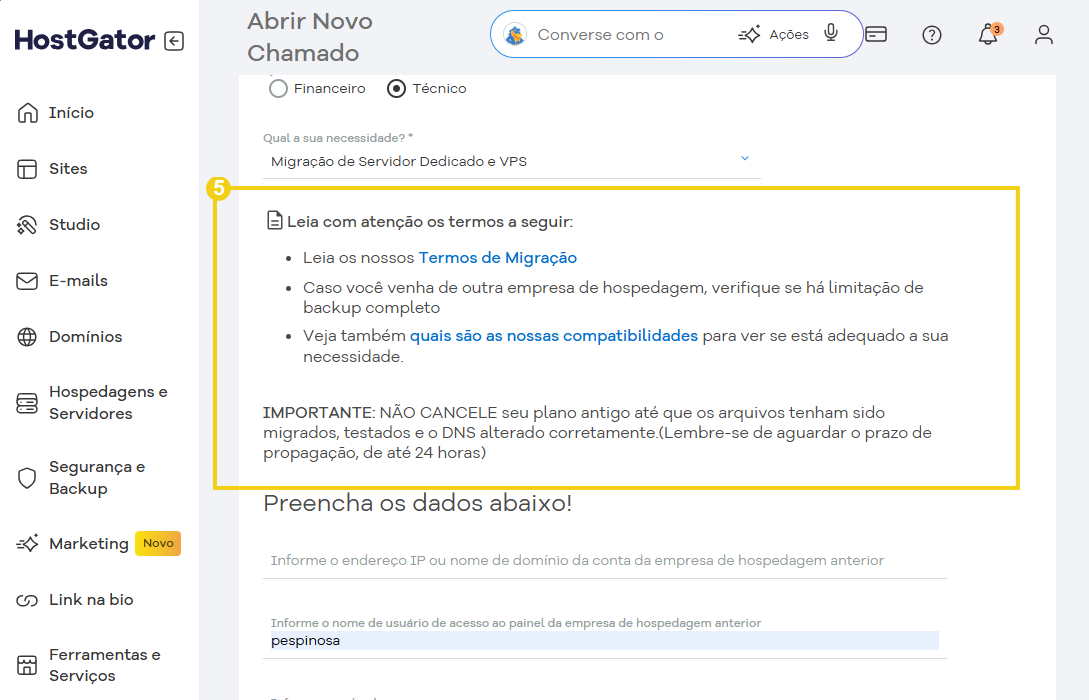Click the Ações sparkle button
The height and width of the screenshot is (700, 1089).
774,35
